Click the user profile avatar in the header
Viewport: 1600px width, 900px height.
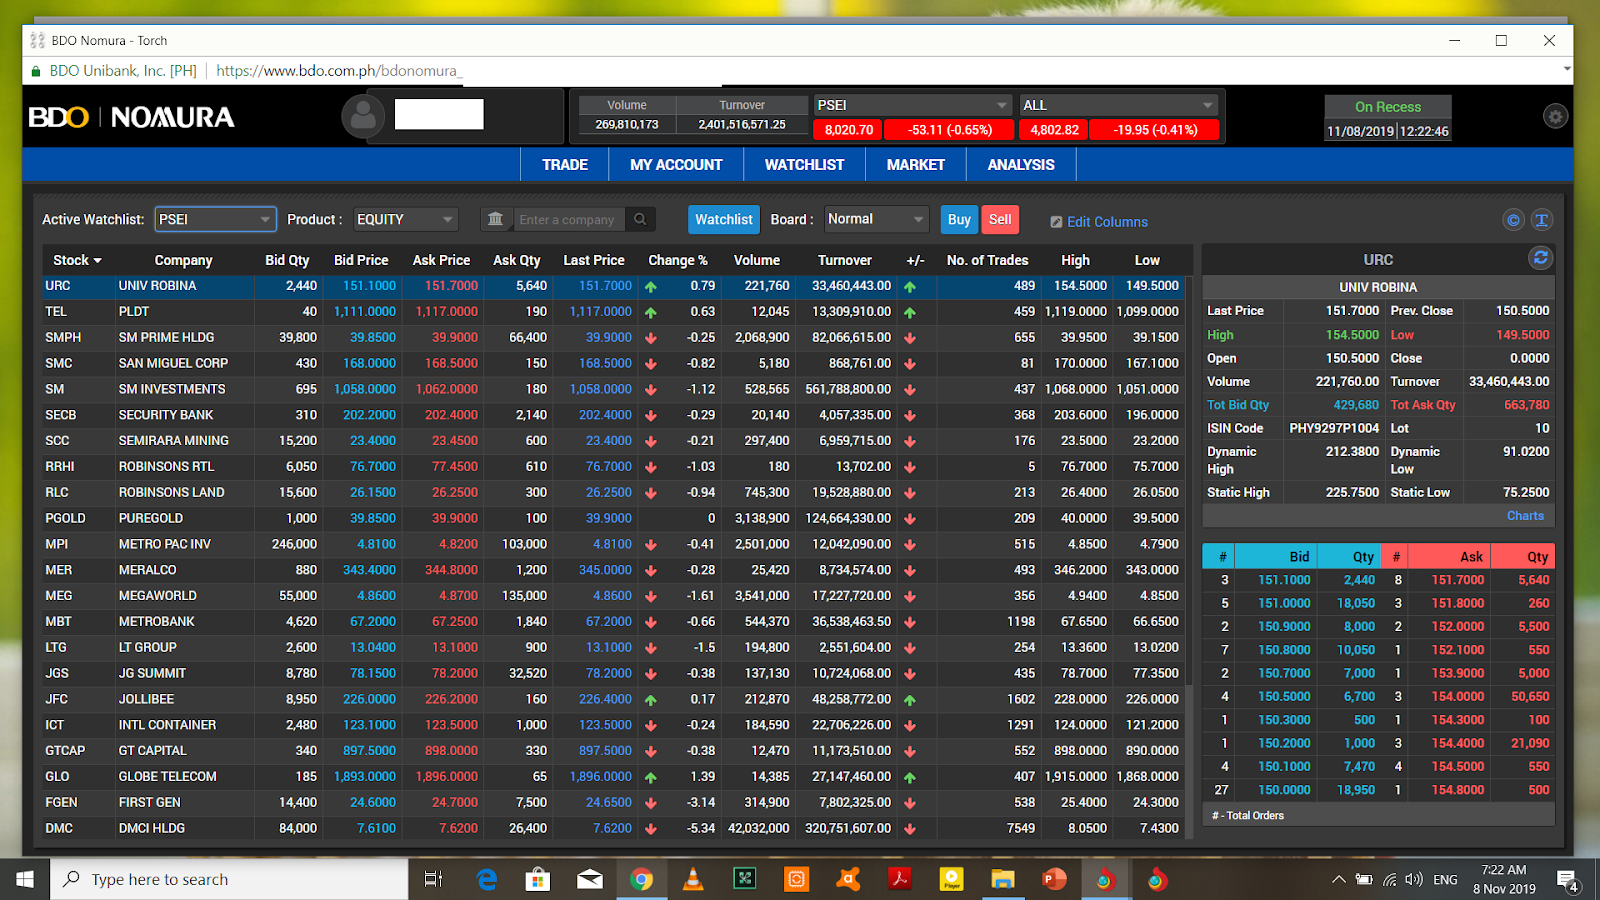click(x=364, y=116)
